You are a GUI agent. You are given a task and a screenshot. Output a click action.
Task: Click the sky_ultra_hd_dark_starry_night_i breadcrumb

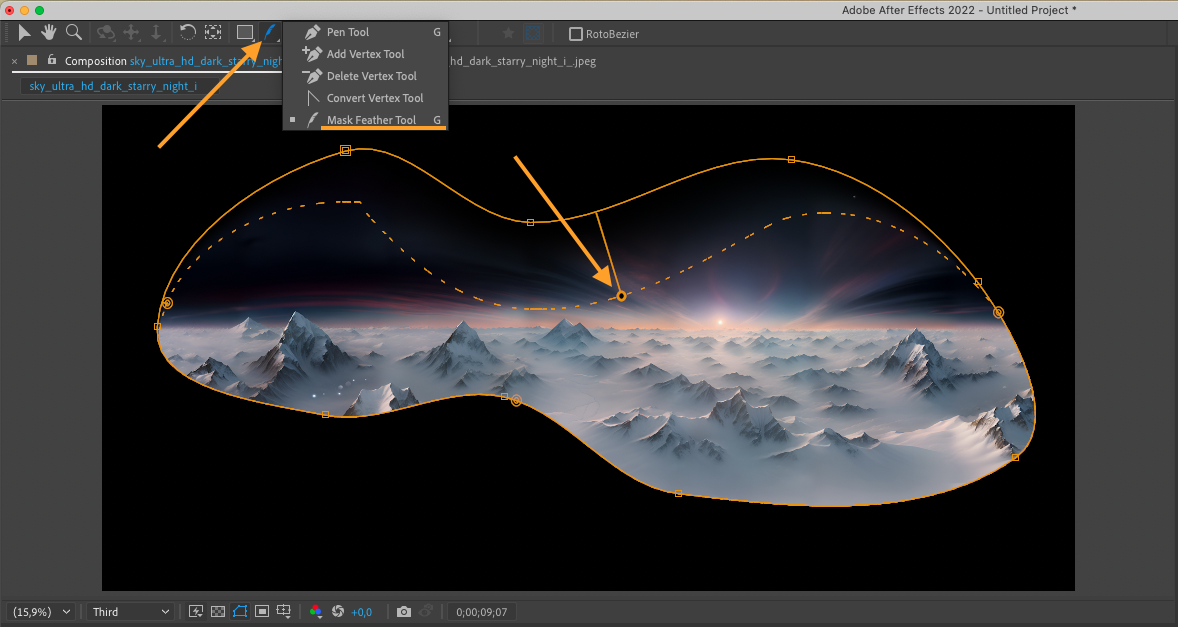tap(113, 86)
